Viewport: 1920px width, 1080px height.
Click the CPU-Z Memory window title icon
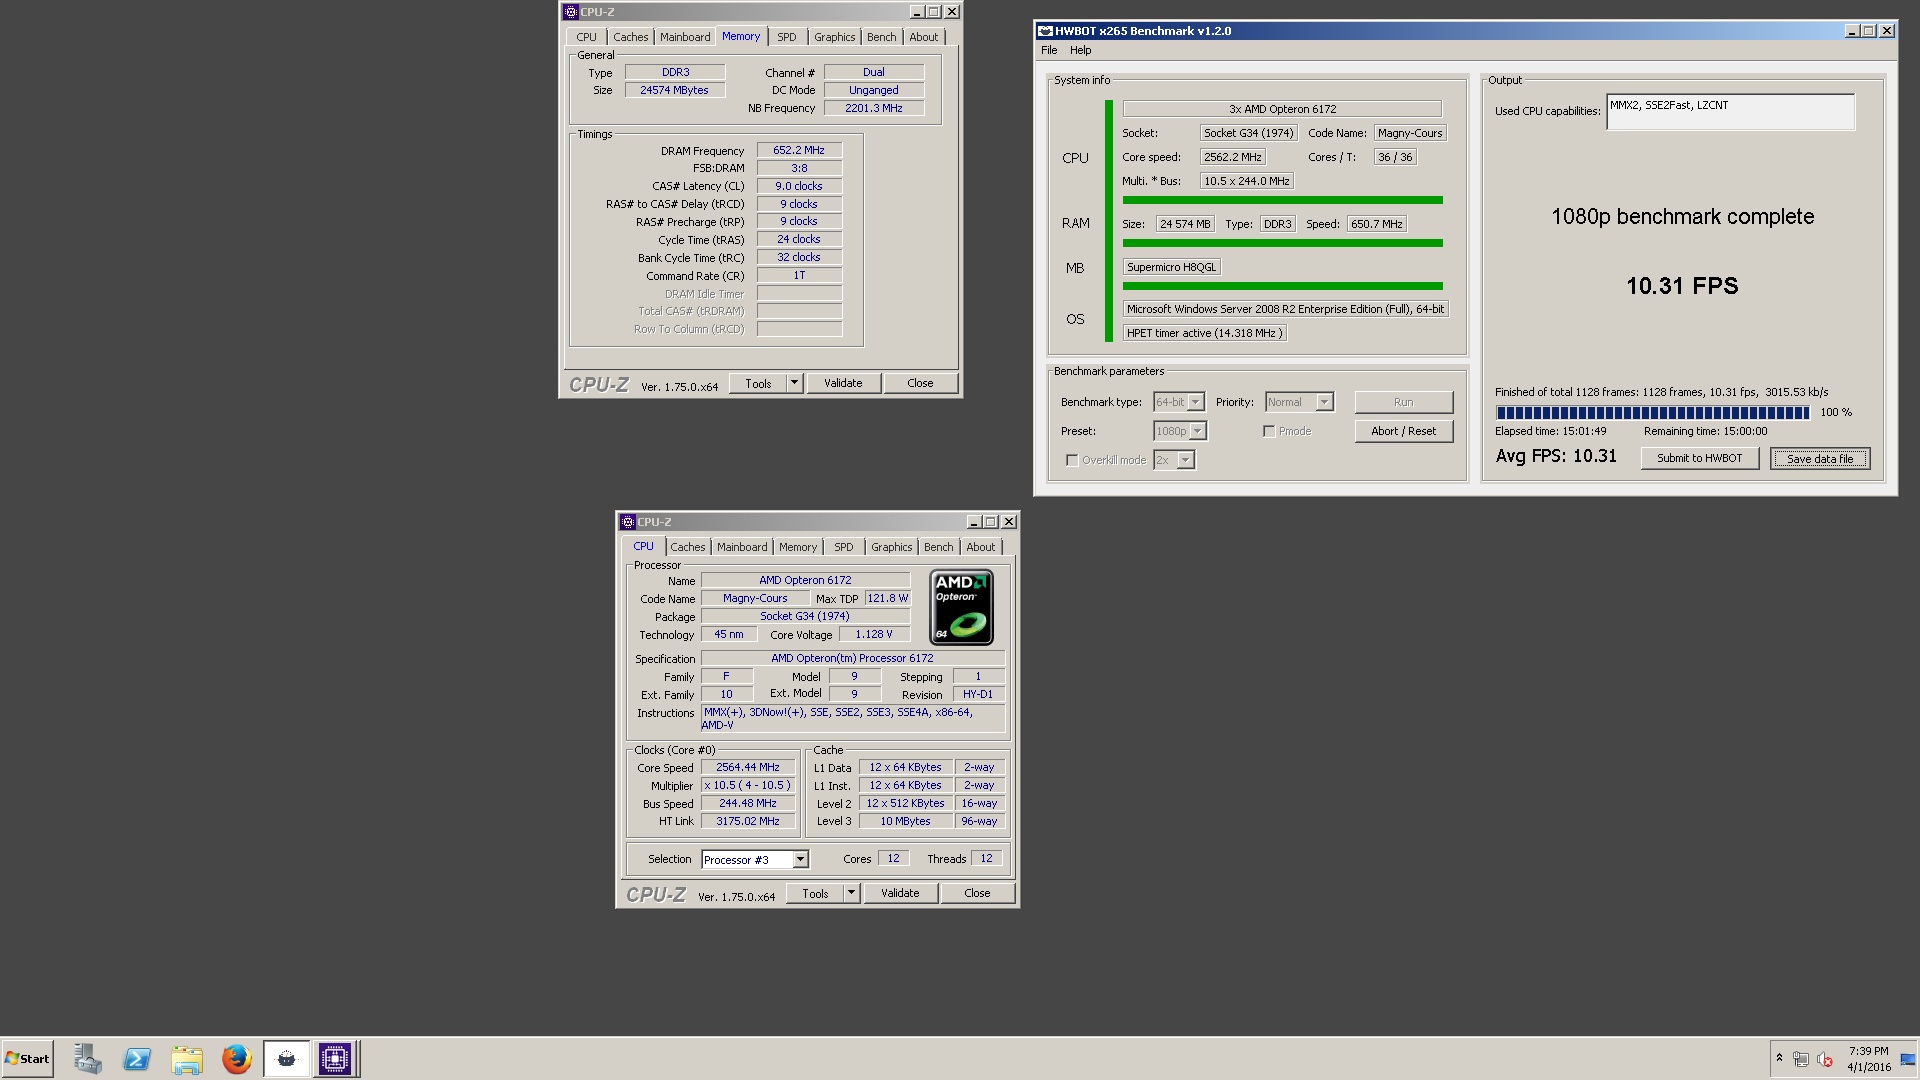(x=570, y=12)
